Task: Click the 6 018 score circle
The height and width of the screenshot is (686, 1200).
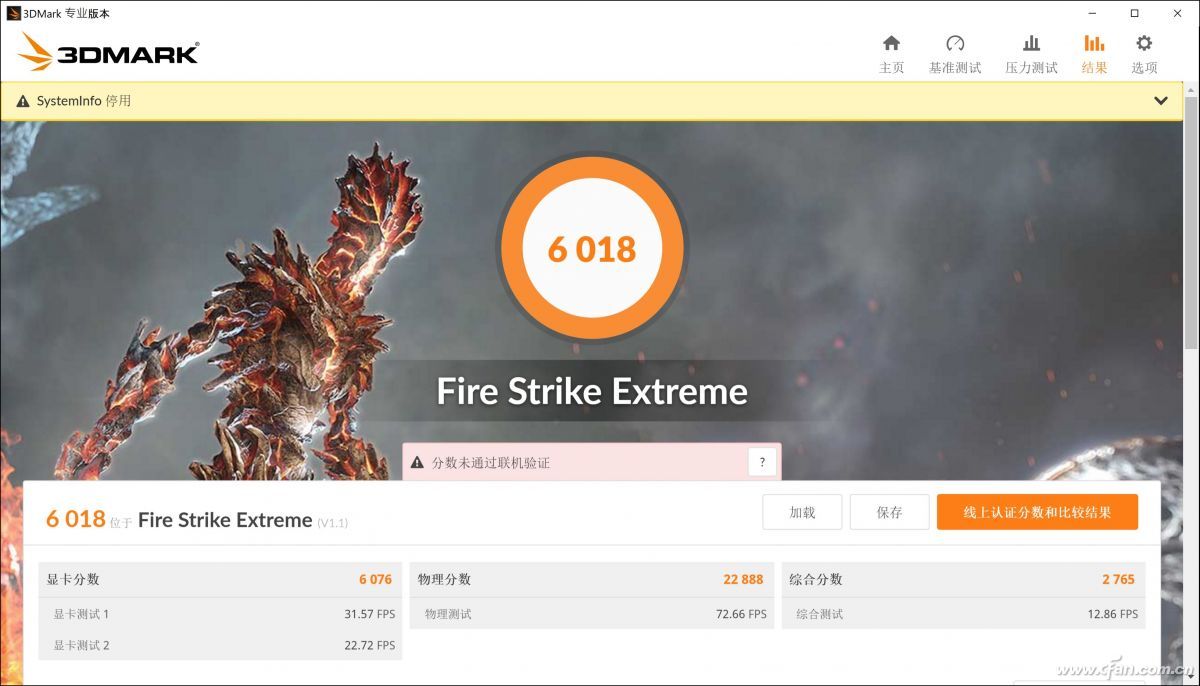Action: (592, 248)
